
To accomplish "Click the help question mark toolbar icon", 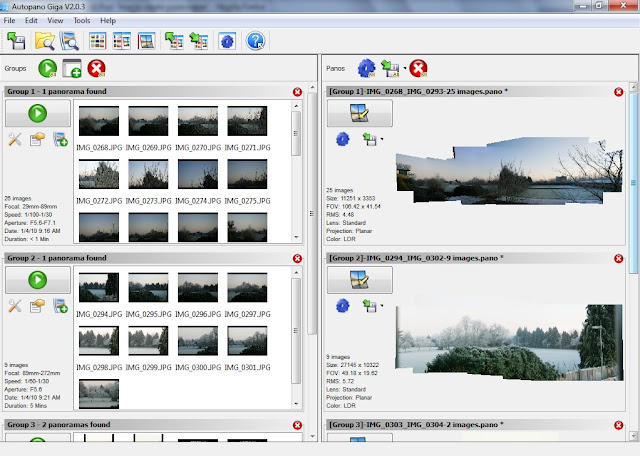I will click(255, 41).
